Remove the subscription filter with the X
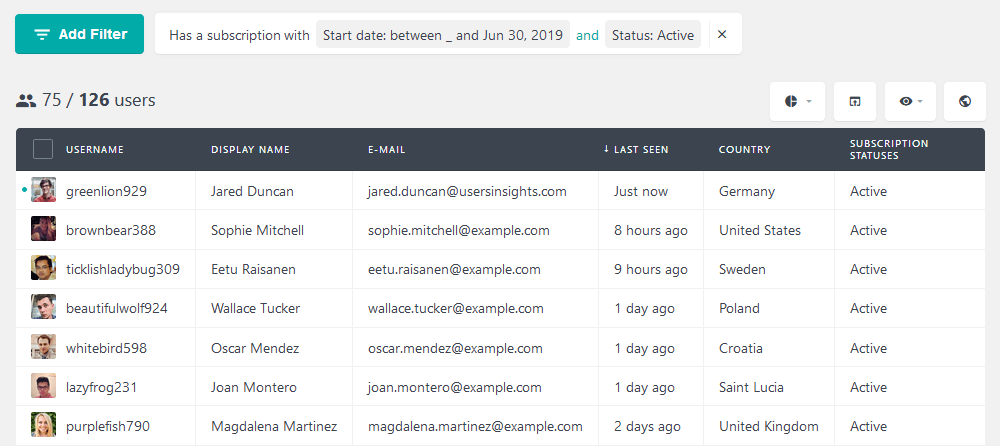Image resolution: width=1000 pixels, height=446 pixels. point(722,34)
